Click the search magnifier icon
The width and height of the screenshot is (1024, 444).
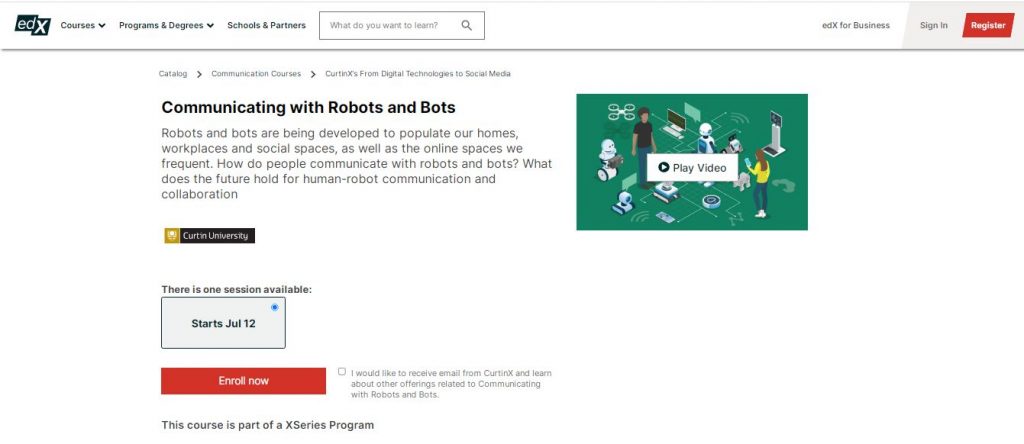[x=466, y=26]
